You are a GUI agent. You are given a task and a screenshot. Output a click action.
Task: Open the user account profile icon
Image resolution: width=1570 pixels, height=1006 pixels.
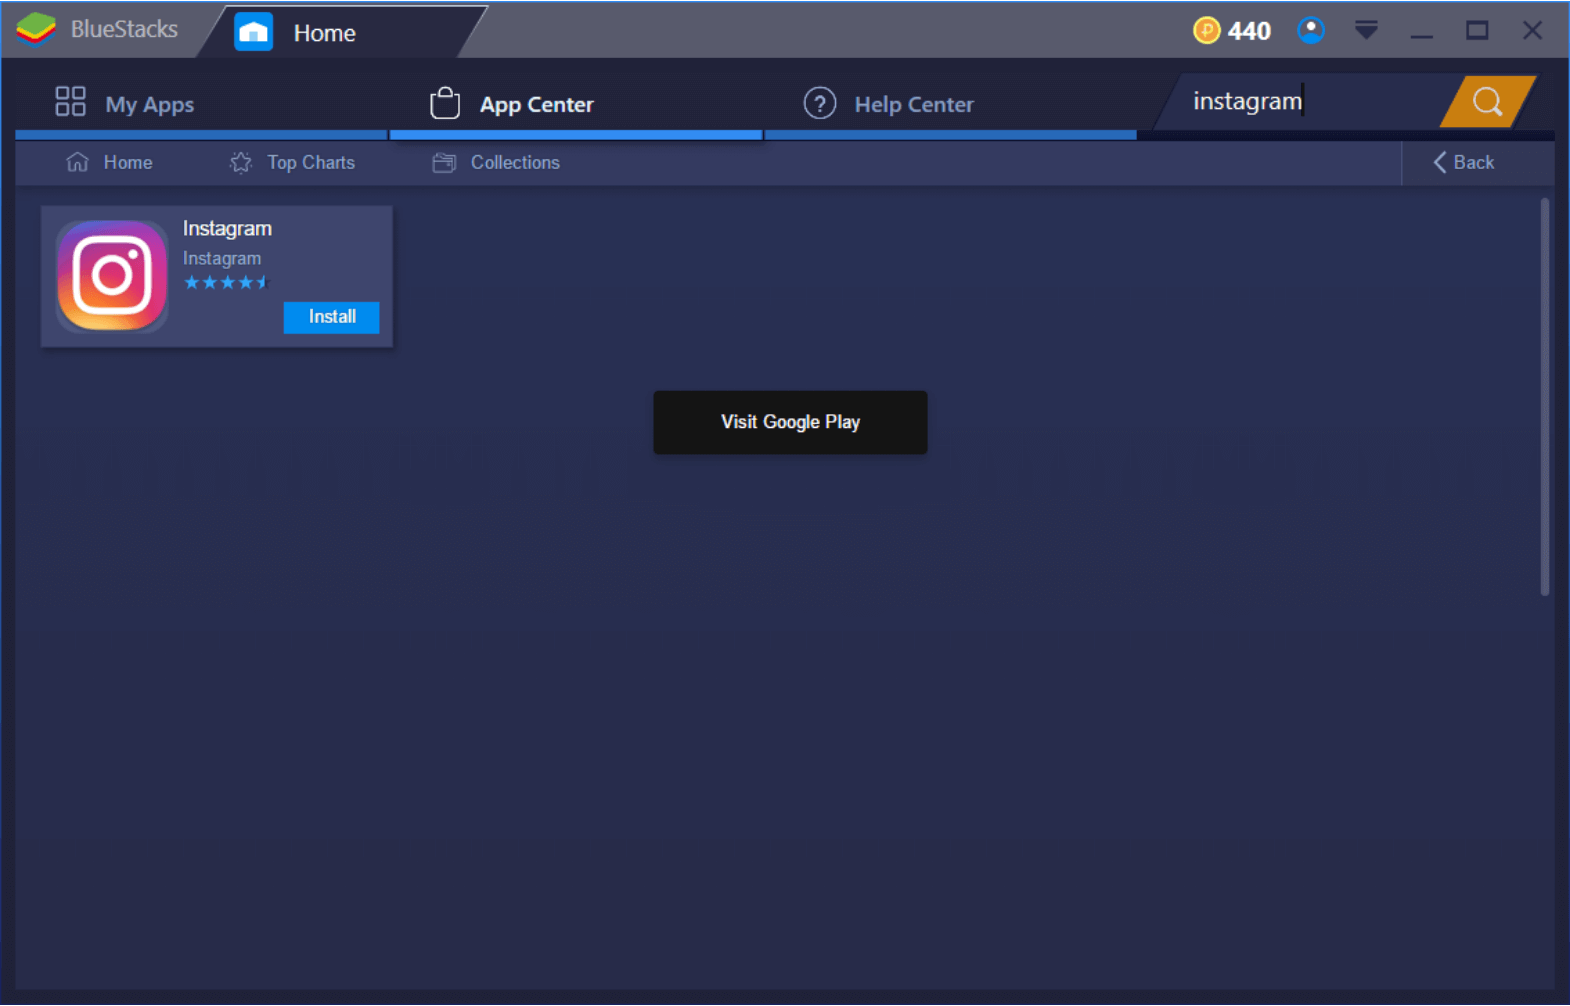click(x=1311, y=30)
